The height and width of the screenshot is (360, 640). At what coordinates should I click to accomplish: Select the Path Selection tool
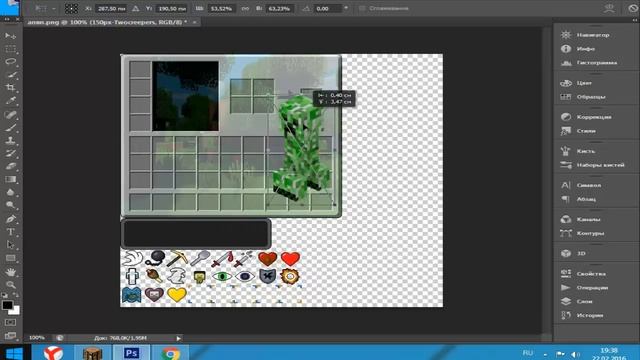(x=10, y=245)
